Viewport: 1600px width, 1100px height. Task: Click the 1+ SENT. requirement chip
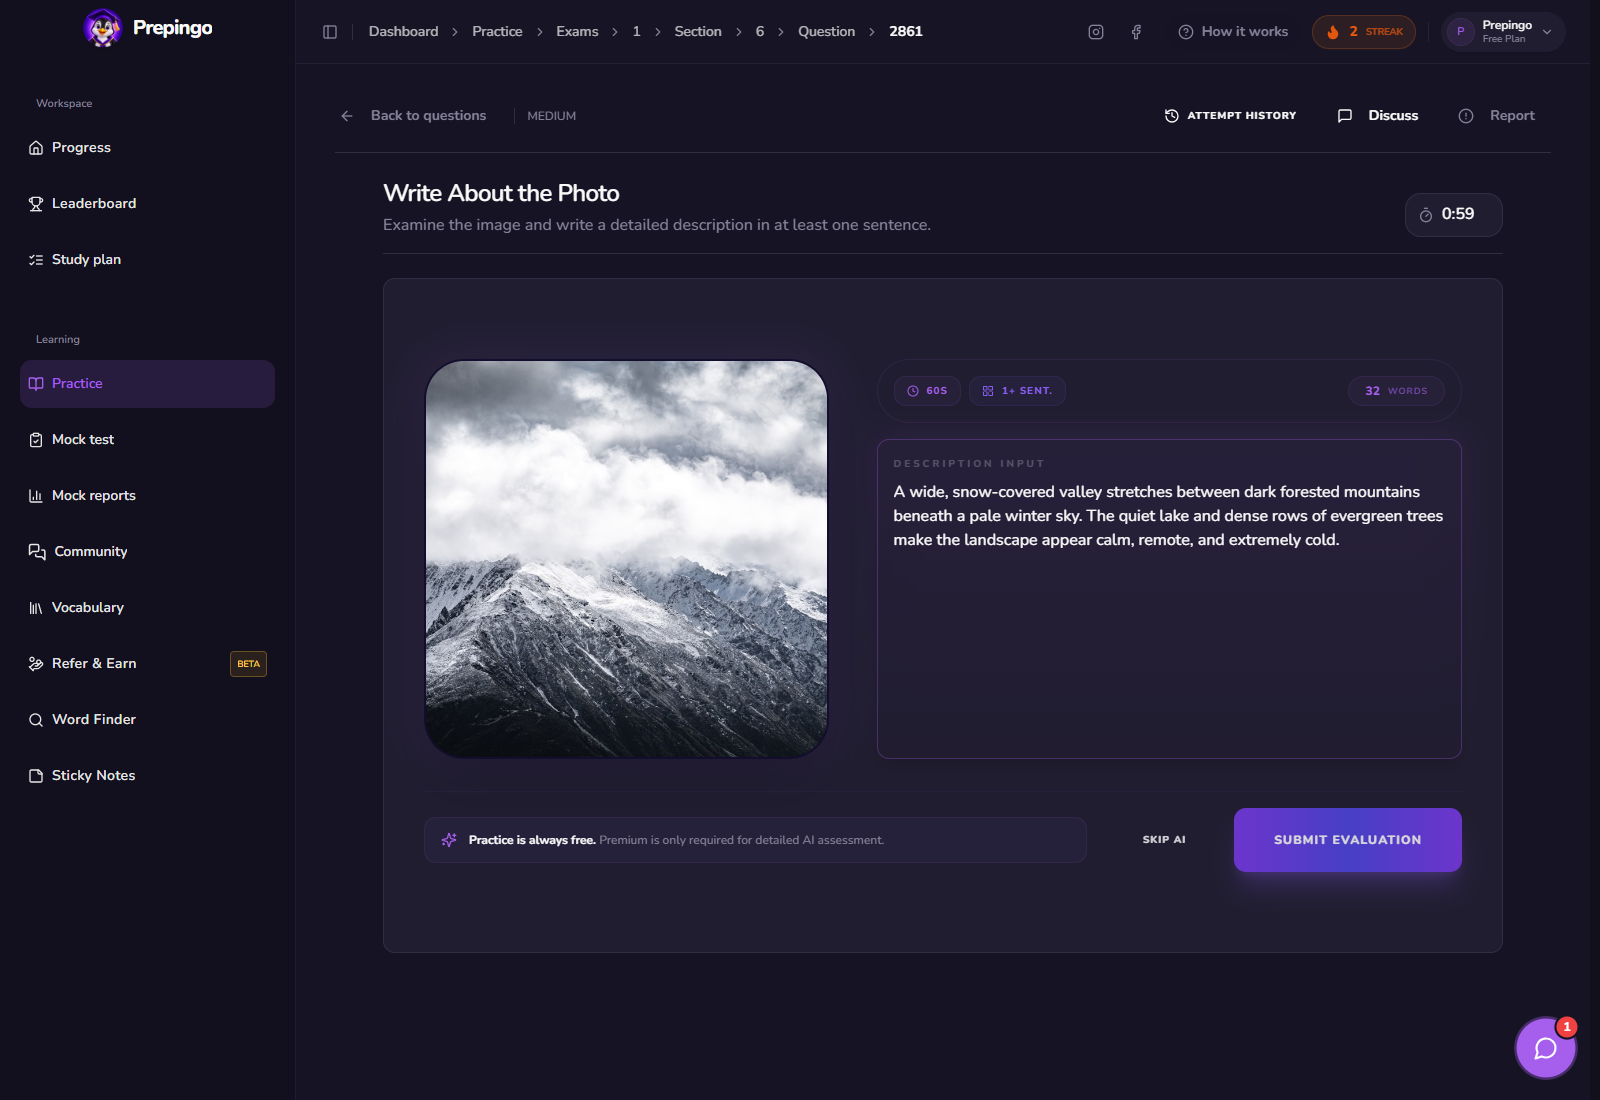pyautogui.click(x=1017, y=391)
